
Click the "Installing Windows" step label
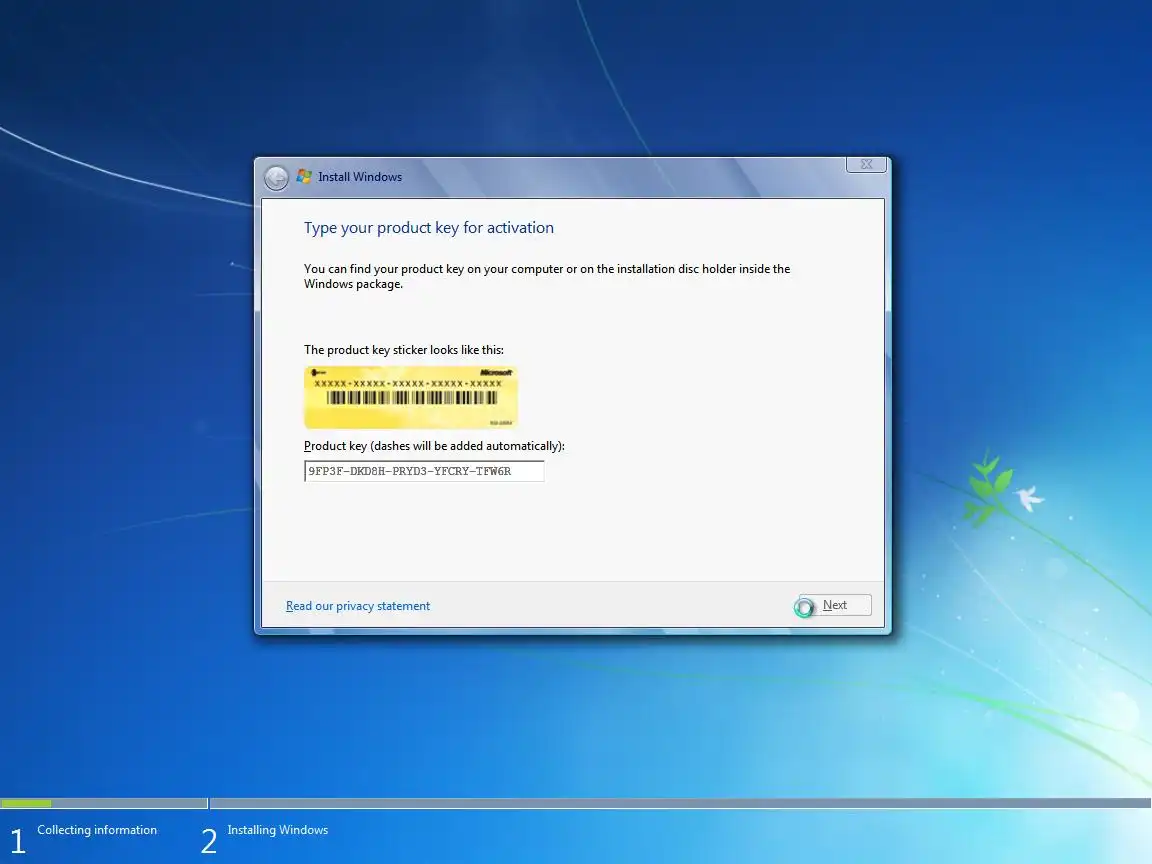[278, 829]
